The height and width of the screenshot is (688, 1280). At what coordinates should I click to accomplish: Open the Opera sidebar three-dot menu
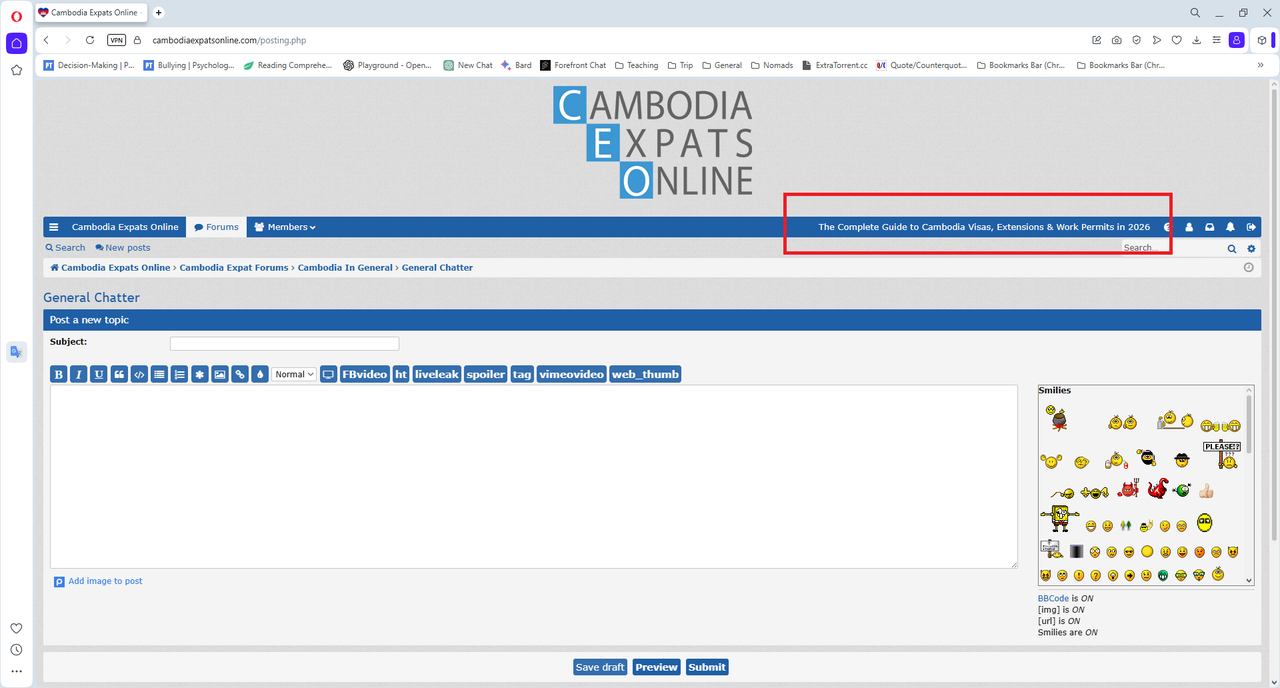coord(16,671)
